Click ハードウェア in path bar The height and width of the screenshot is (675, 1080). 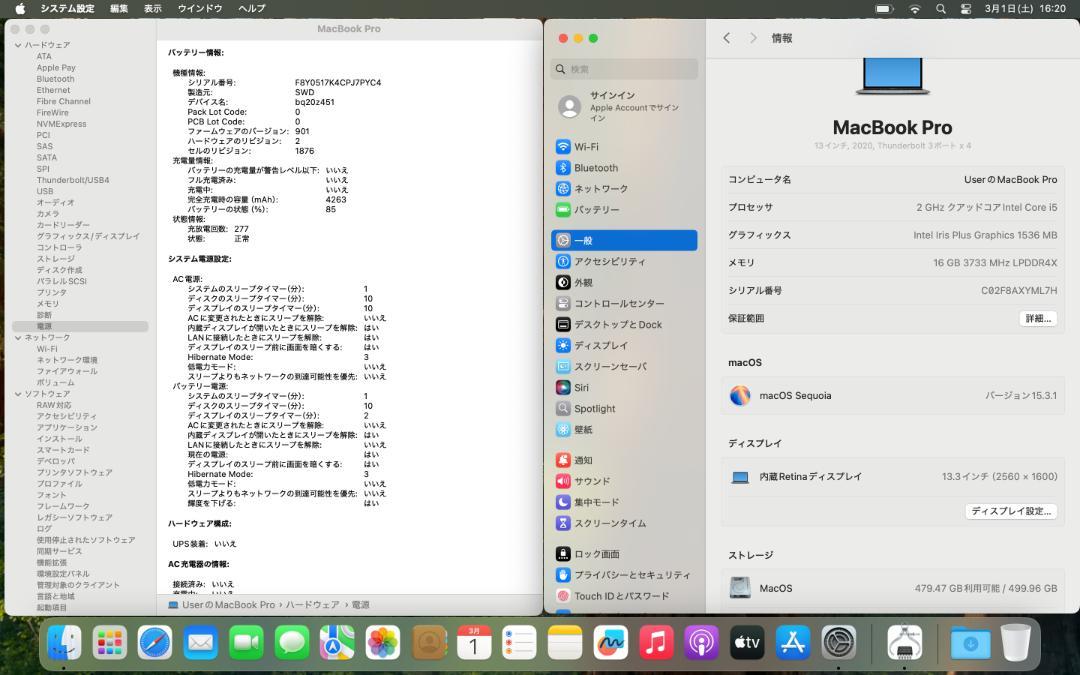(312, 605)
